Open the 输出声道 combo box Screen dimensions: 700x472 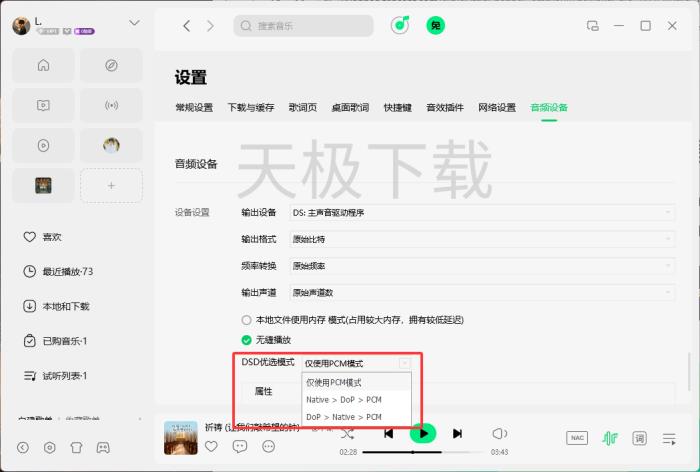tap(482, 293)
